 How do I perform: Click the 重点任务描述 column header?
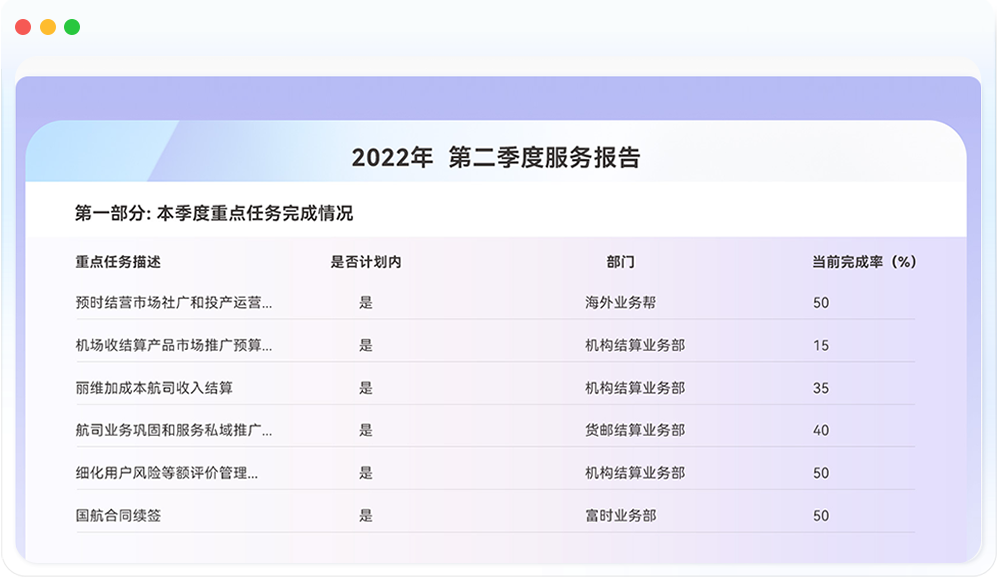pos(118,262)
